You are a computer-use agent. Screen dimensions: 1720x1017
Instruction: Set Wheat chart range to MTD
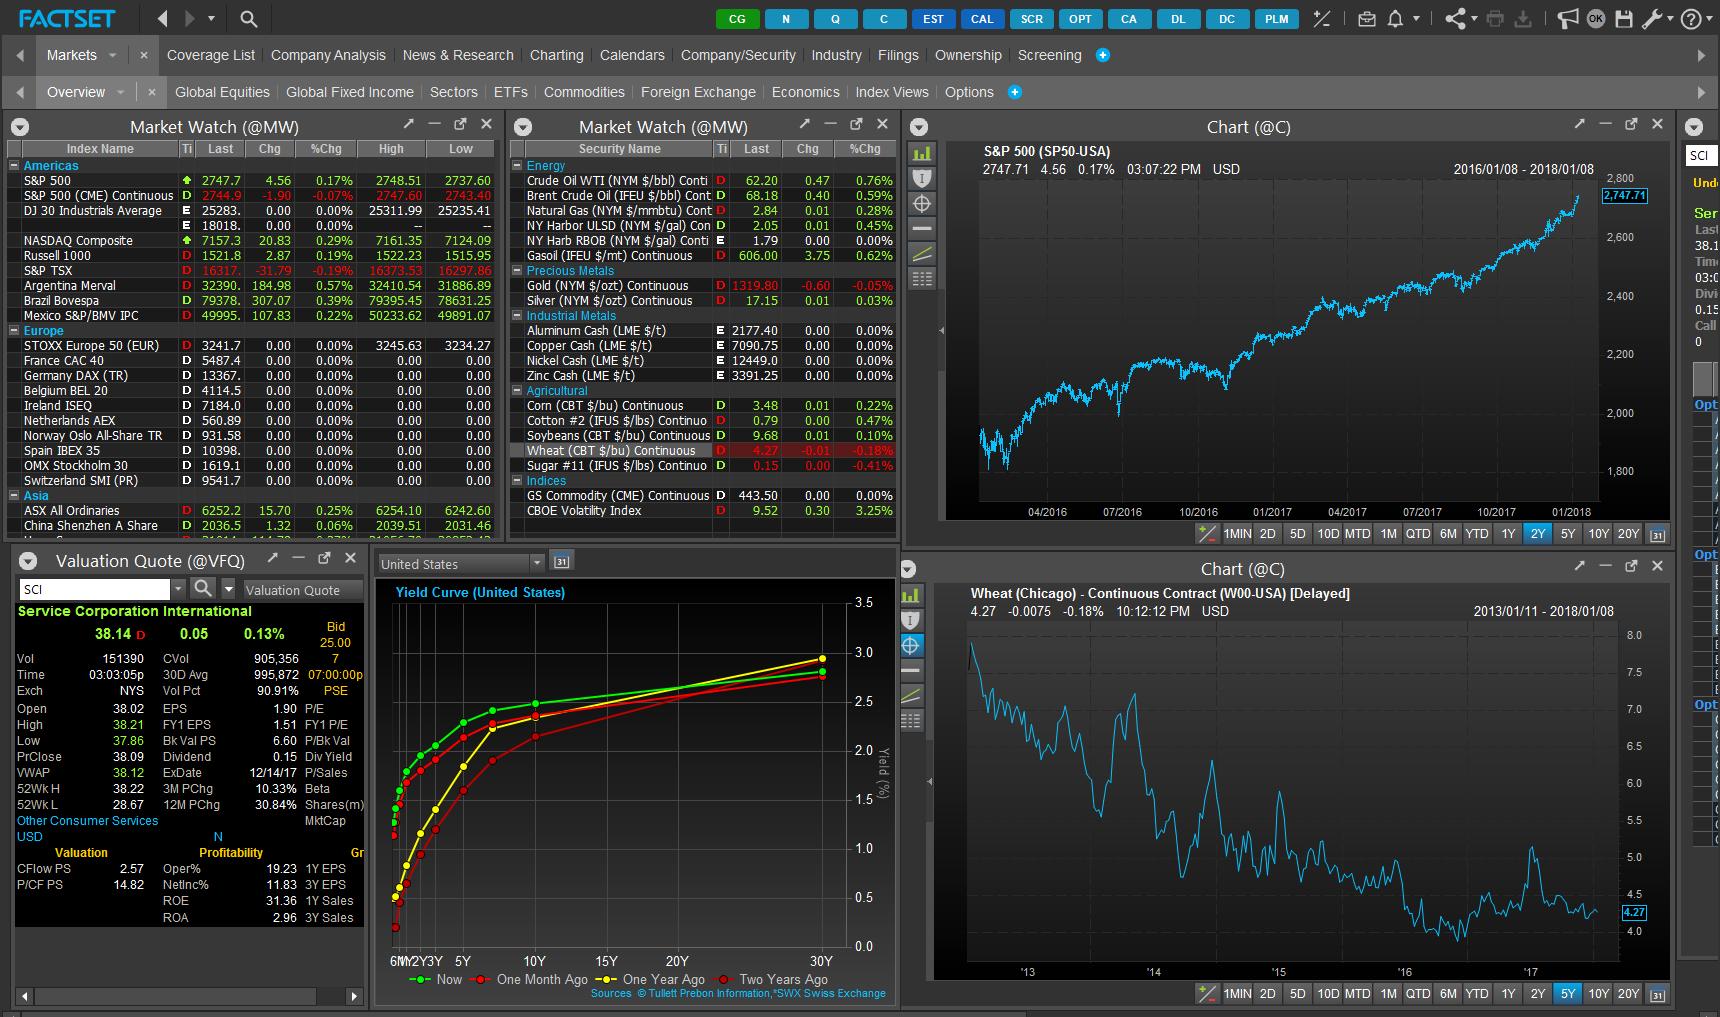[x=1357, y=993]
